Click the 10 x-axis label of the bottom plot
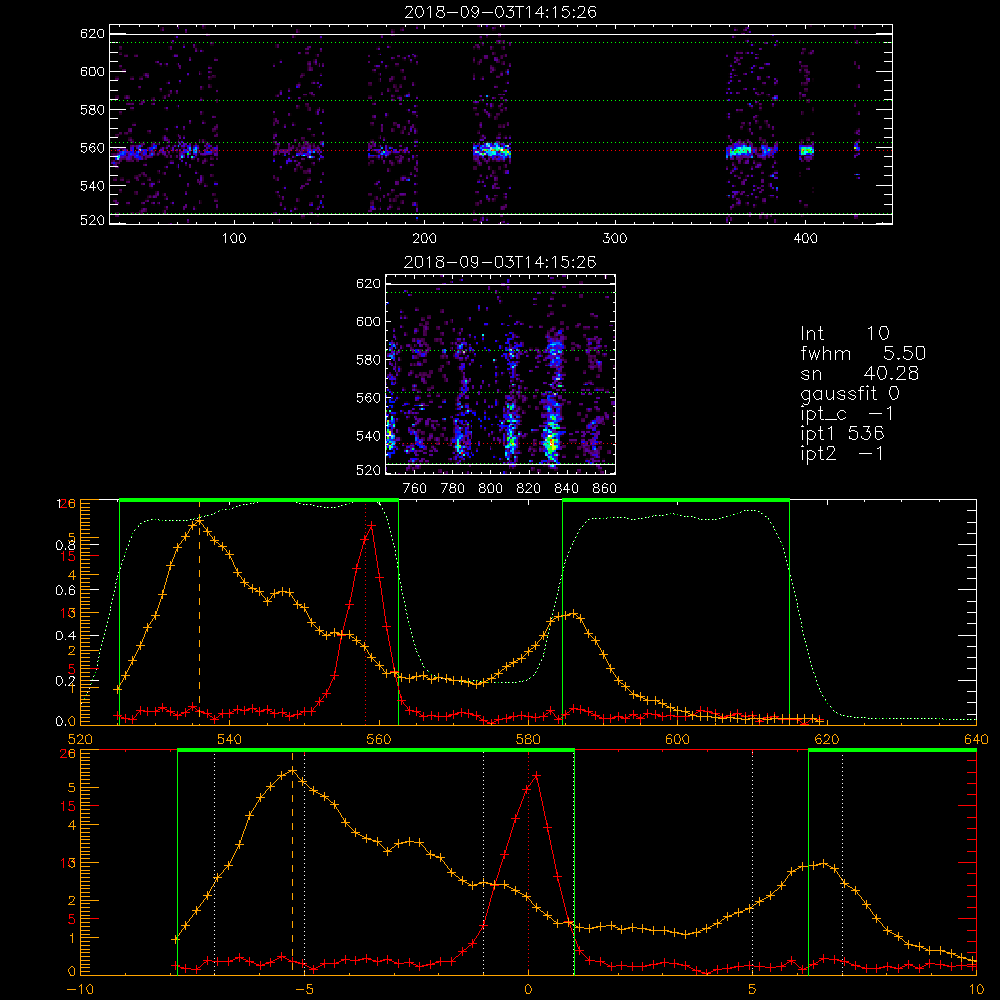 (x=976, y=990)
